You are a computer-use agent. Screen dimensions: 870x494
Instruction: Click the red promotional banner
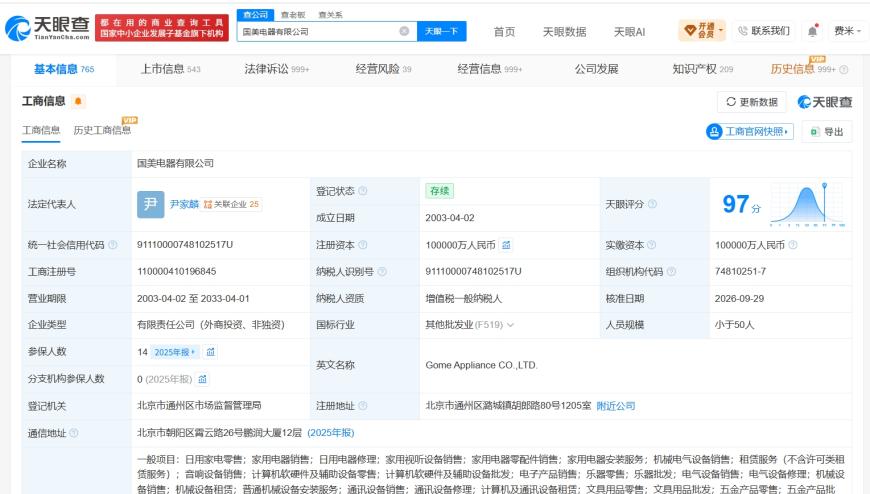click(x=162, y=28)
